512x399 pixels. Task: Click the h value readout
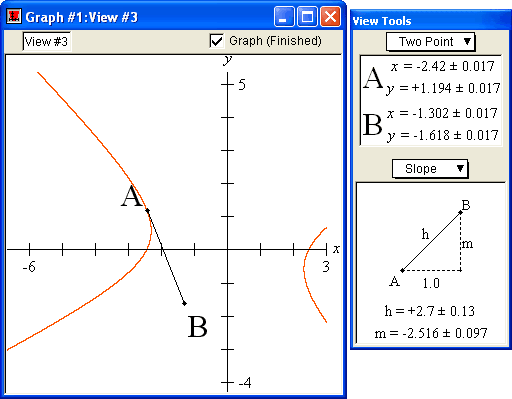(x=429, y=311)
